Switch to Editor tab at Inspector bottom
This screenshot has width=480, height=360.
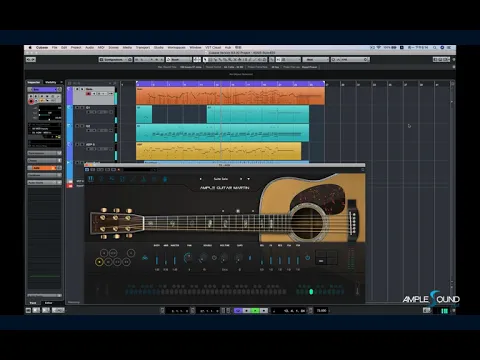pyautogui.click(x=48, y=303)
